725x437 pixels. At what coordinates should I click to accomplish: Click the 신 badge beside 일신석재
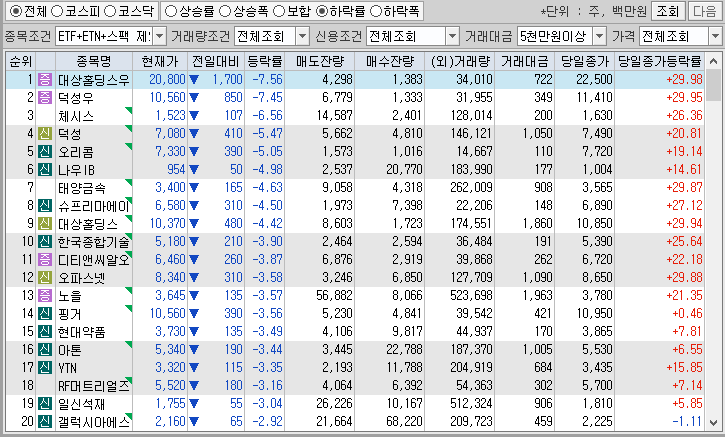click(x=45, y=404)
